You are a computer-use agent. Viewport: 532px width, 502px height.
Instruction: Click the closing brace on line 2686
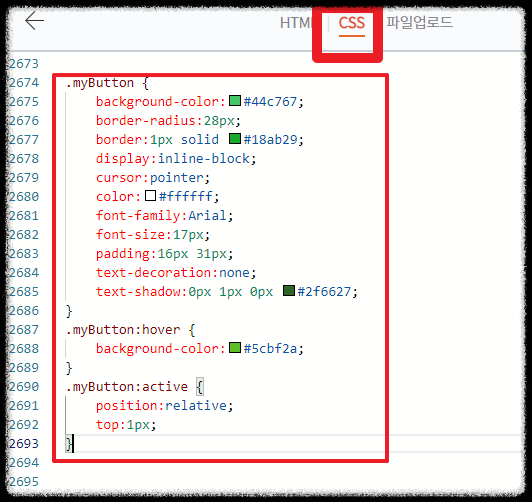pos(69,311)
